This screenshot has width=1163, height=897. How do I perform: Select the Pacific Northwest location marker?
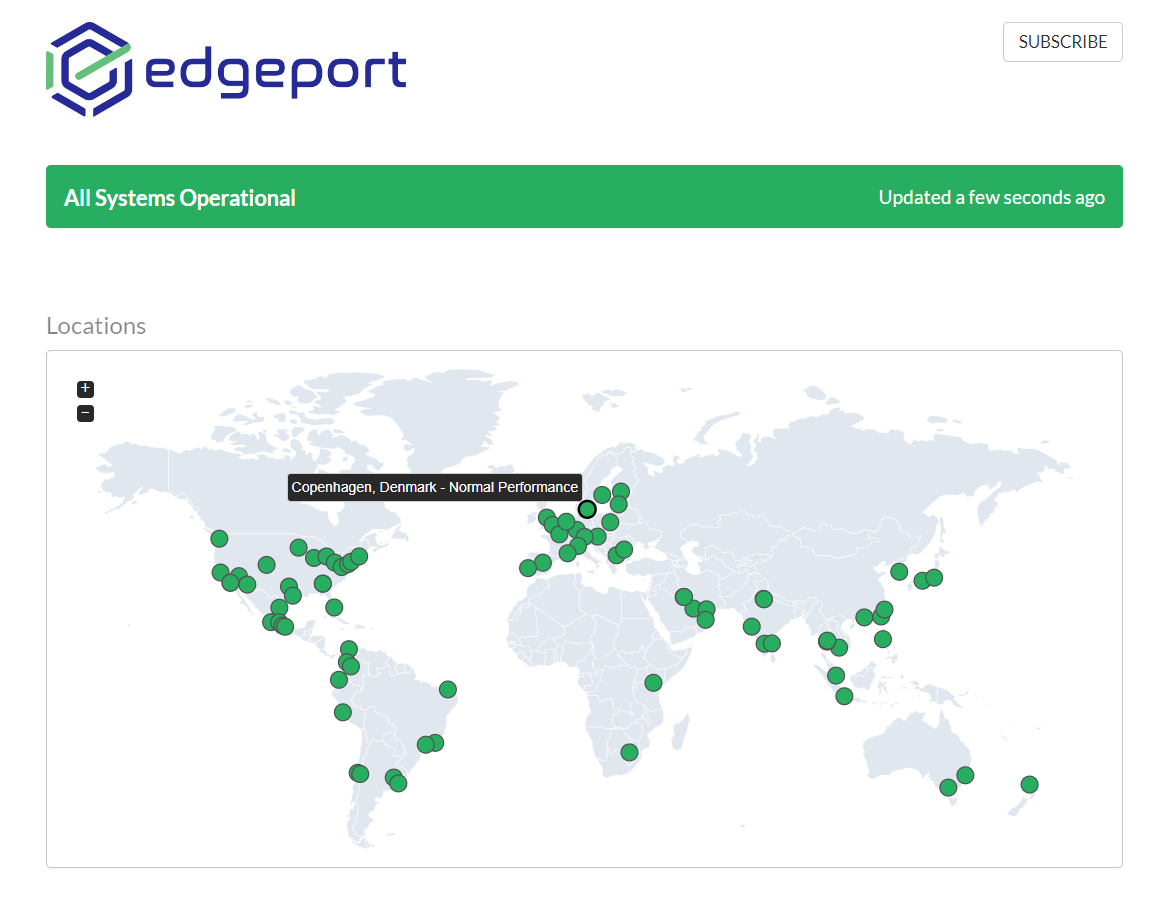click(x=219, y=539)
